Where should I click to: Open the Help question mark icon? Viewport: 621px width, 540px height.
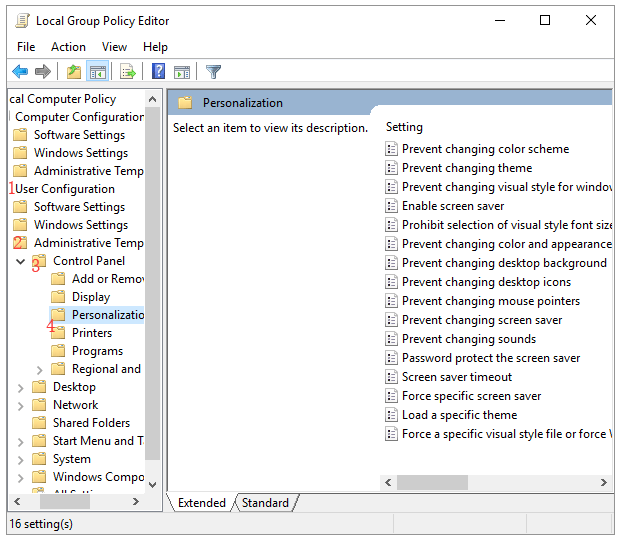(158, 72)
